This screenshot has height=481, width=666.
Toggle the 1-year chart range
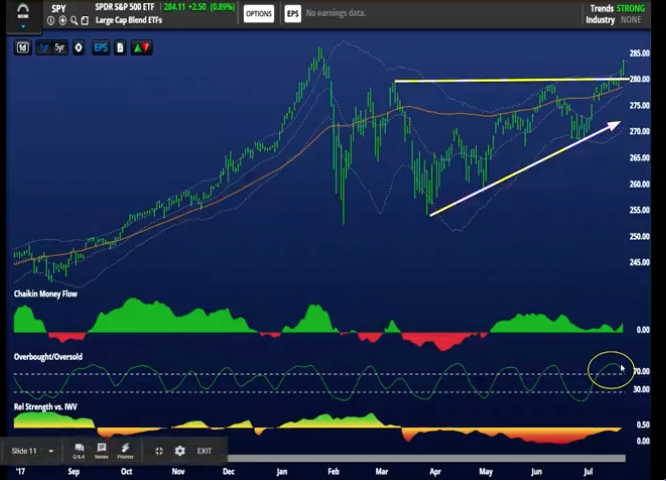(43, 47)
